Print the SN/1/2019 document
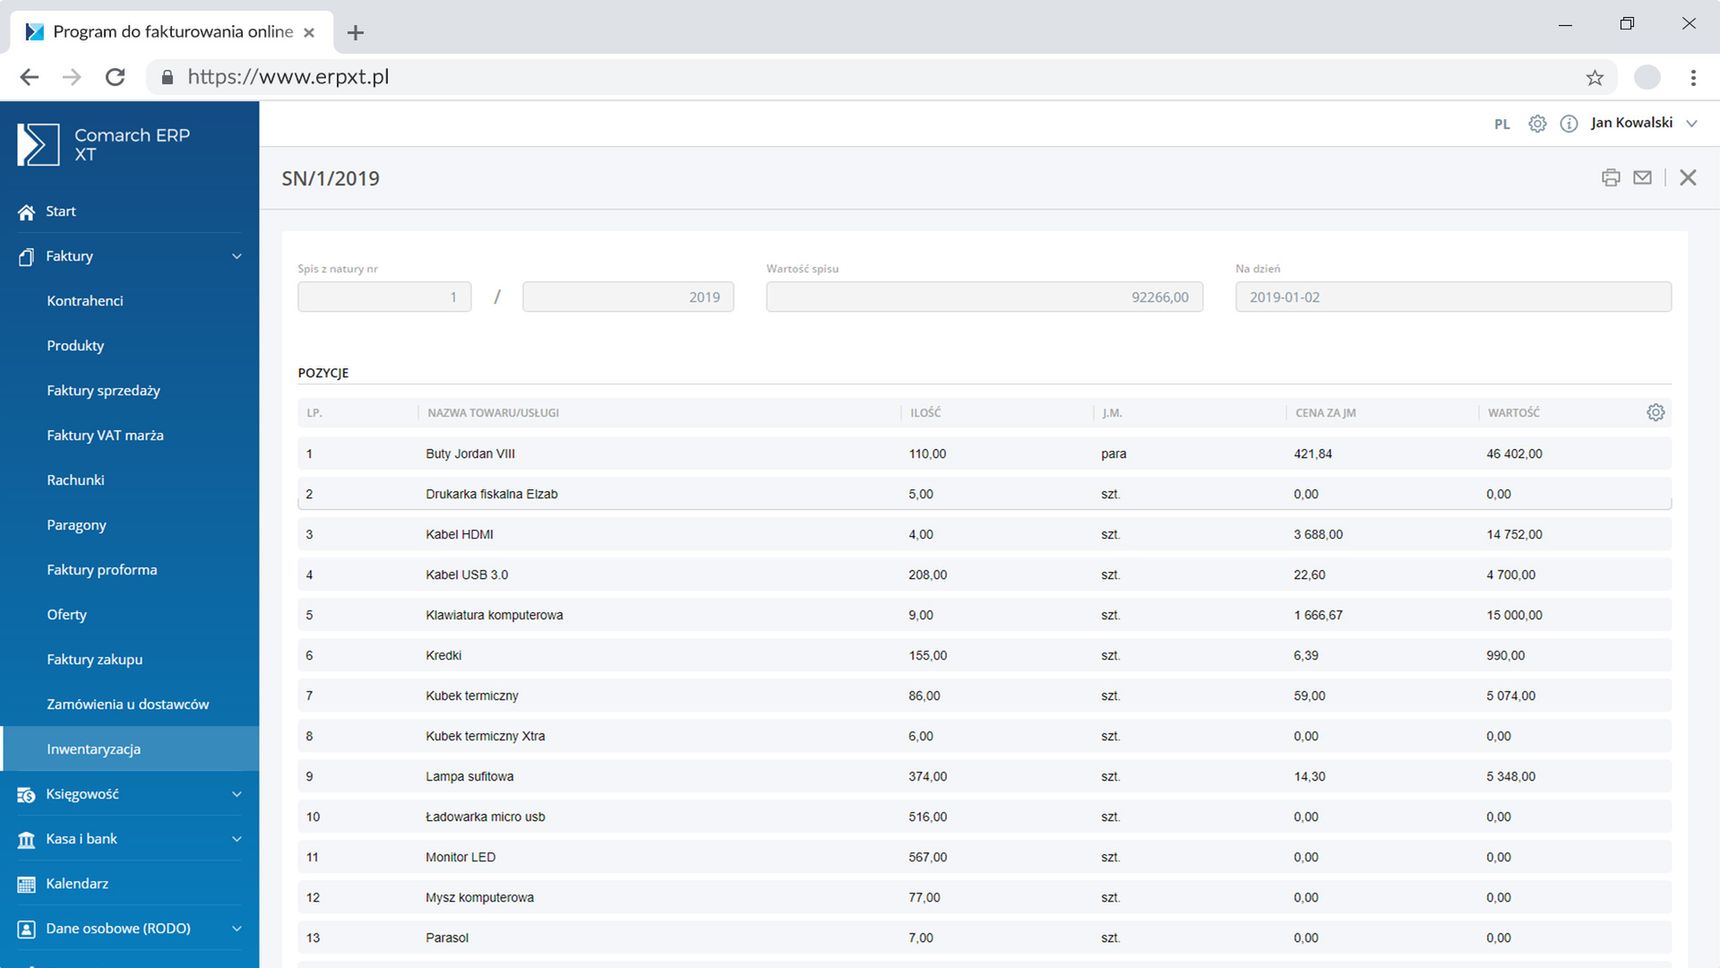Screen dimensions: 1720x968 tap(1610, 178)
